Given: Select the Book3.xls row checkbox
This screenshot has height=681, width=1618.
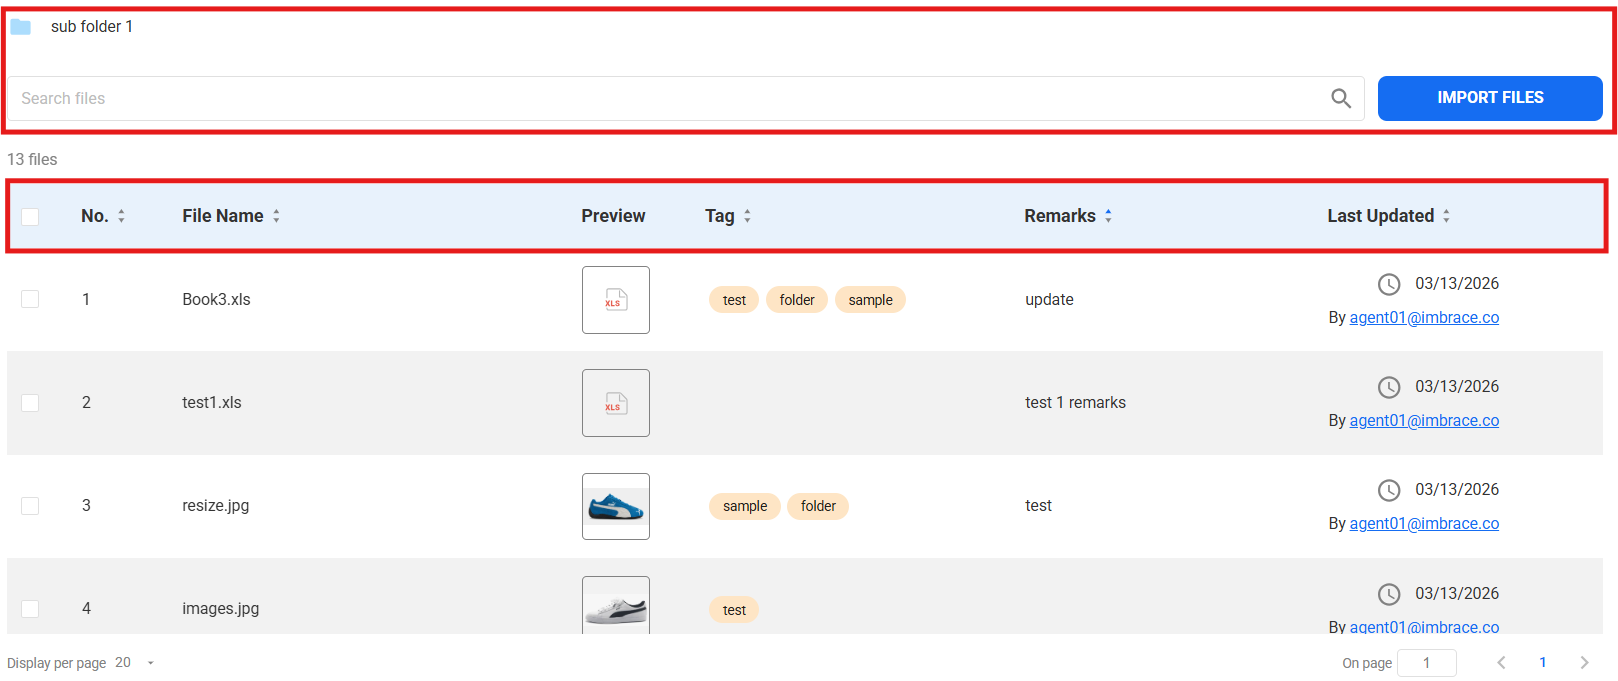Looking at the screenshot, I should pos(30,299).
